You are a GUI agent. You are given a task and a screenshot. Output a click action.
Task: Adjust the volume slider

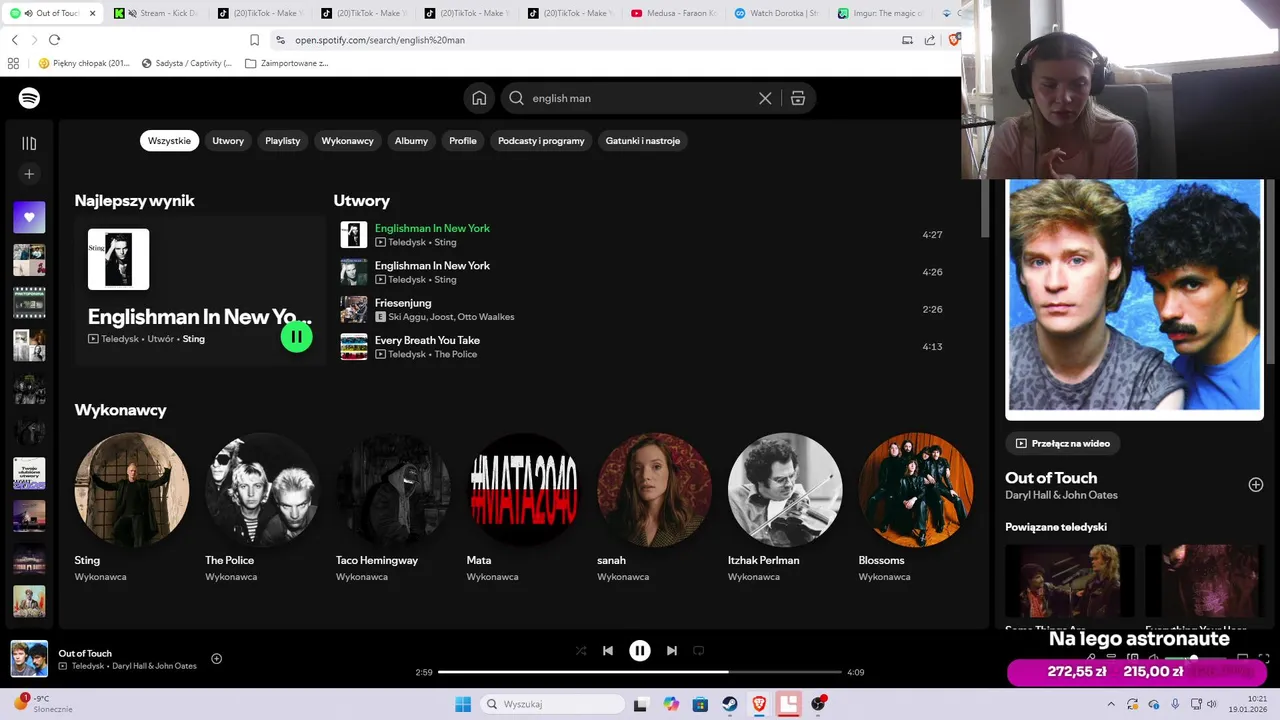(1194, 658)
